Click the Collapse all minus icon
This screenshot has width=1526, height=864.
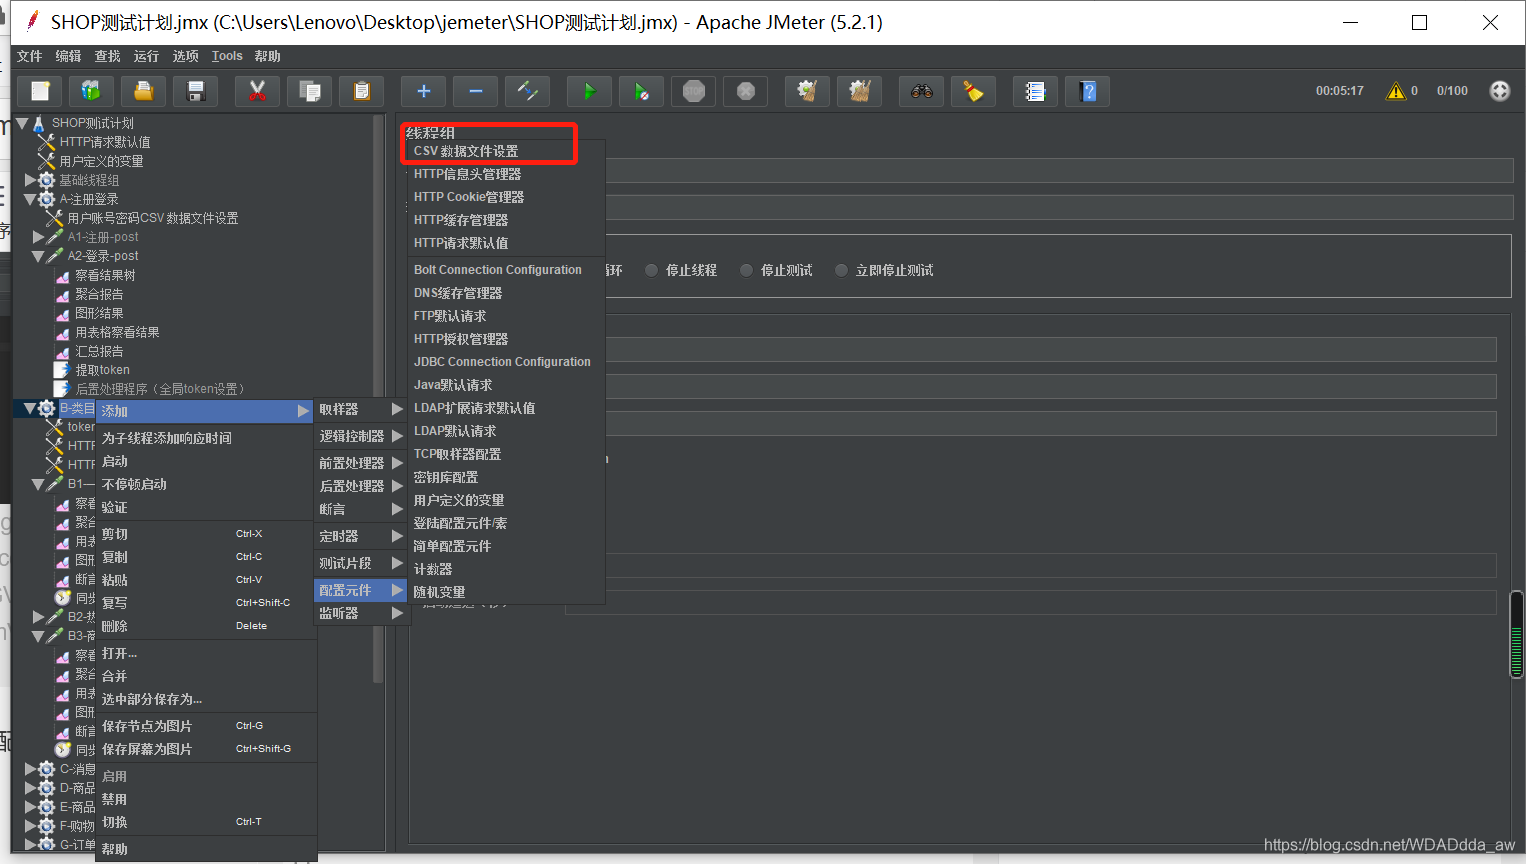pyautogui.click(x=475, y=91)
